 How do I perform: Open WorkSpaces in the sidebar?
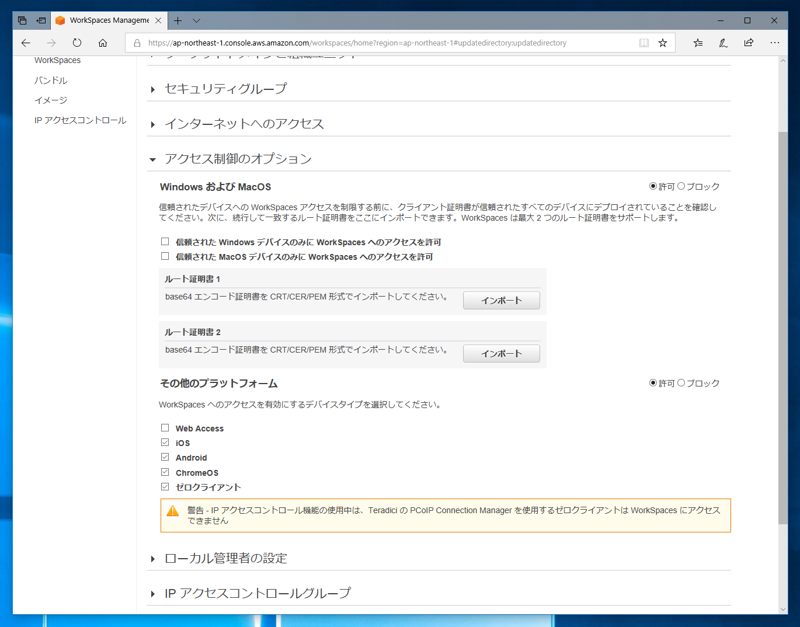(x=58, y=60)
